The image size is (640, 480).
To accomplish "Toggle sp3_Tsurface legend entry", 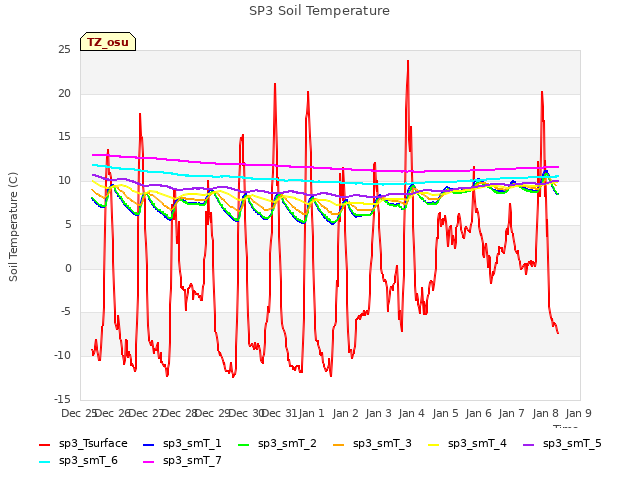I will pyautogui.click(x=83, y=443).
